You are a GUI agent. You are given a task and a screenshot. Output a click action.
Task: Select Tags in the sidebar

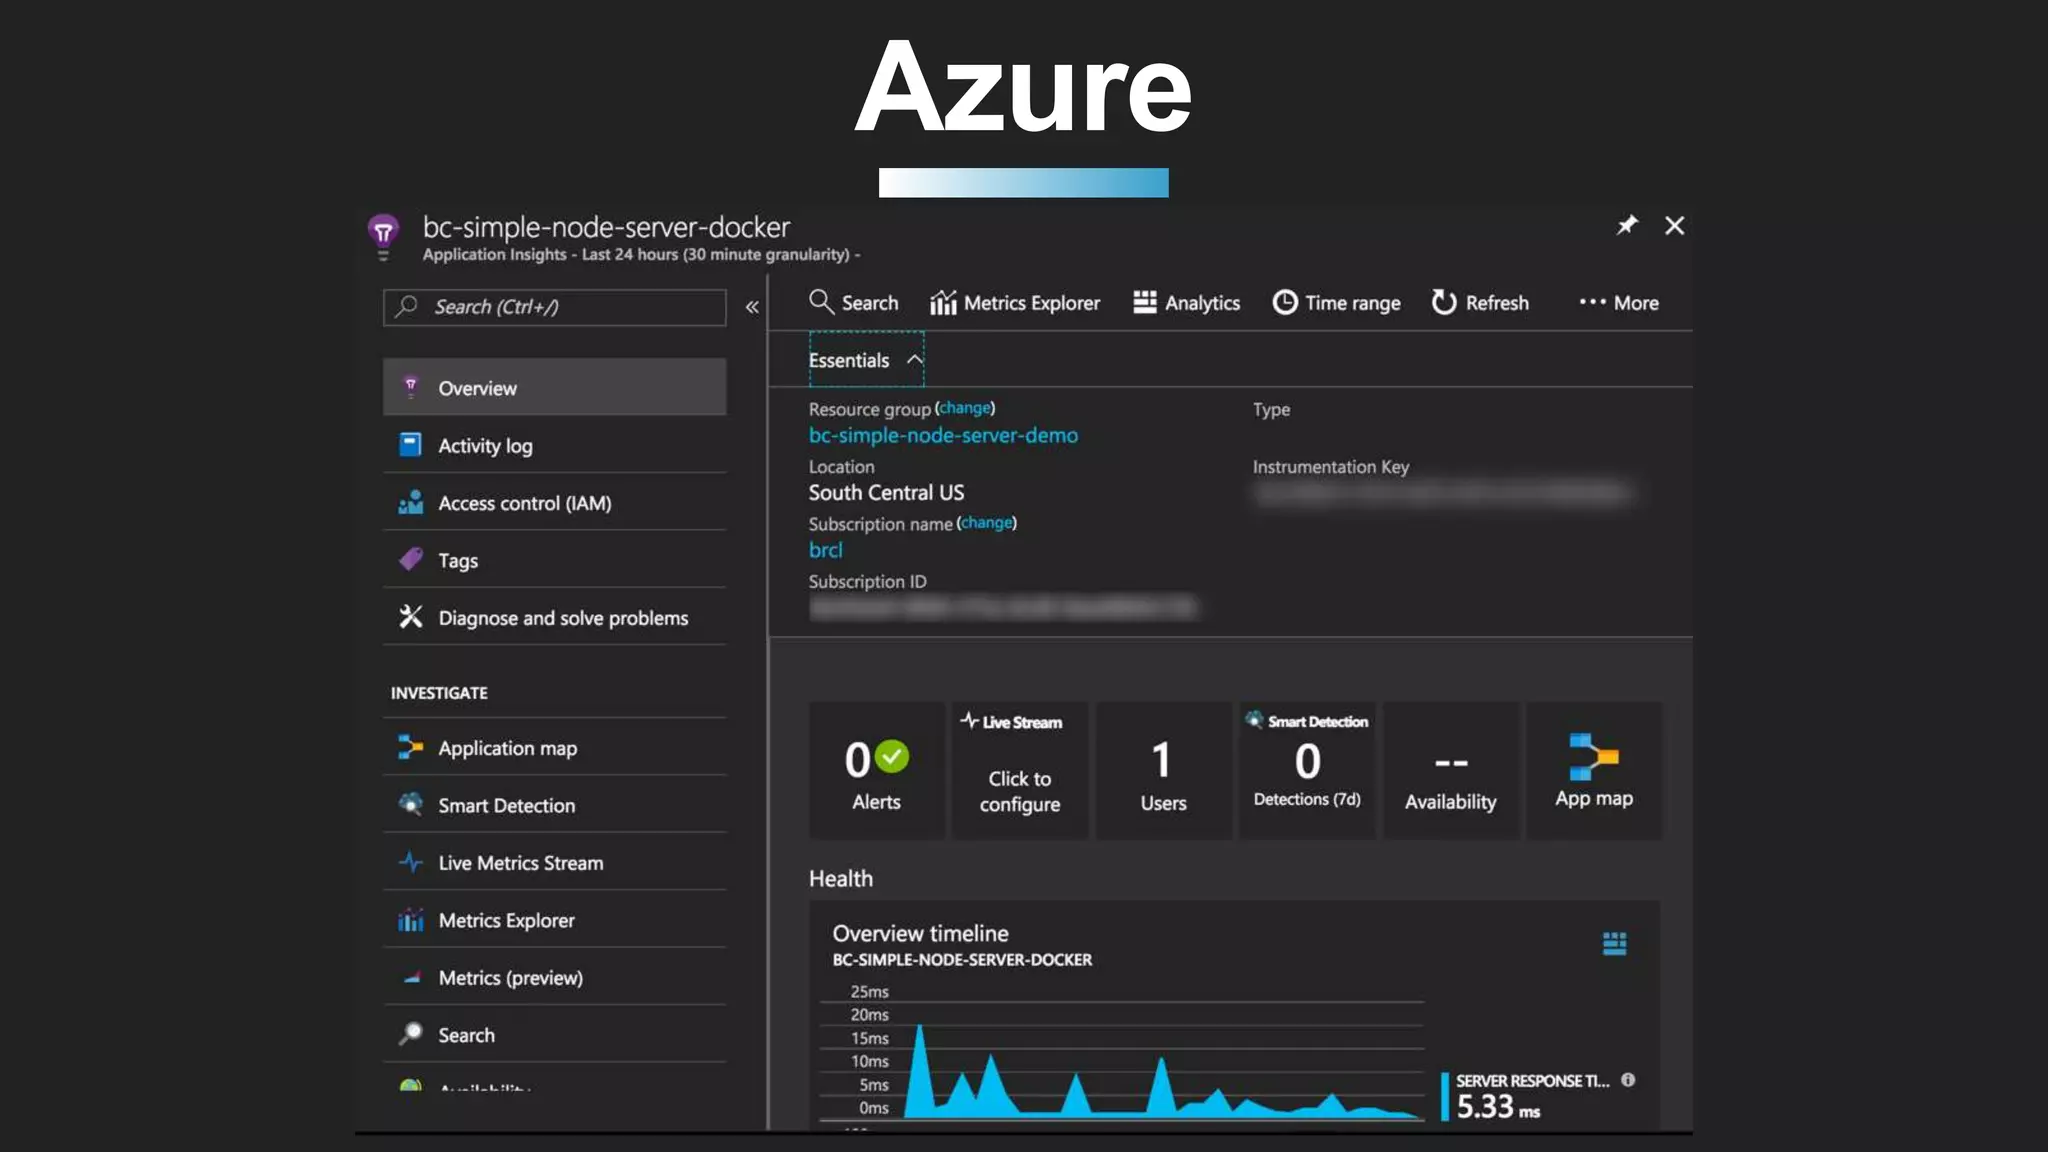click(458, 561)
